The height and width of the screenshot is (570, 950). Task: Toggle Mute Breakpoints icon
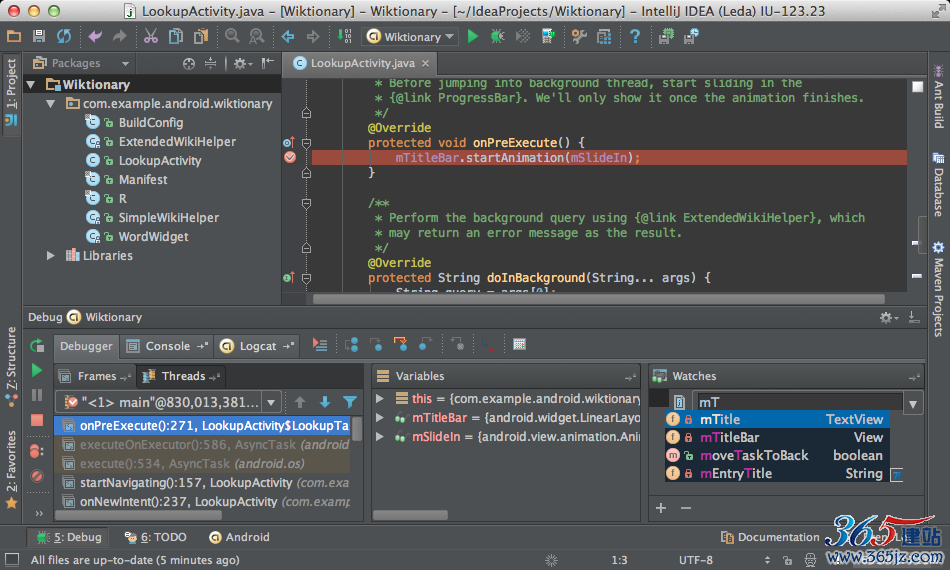pyautogui.click(x=37, y=476)
